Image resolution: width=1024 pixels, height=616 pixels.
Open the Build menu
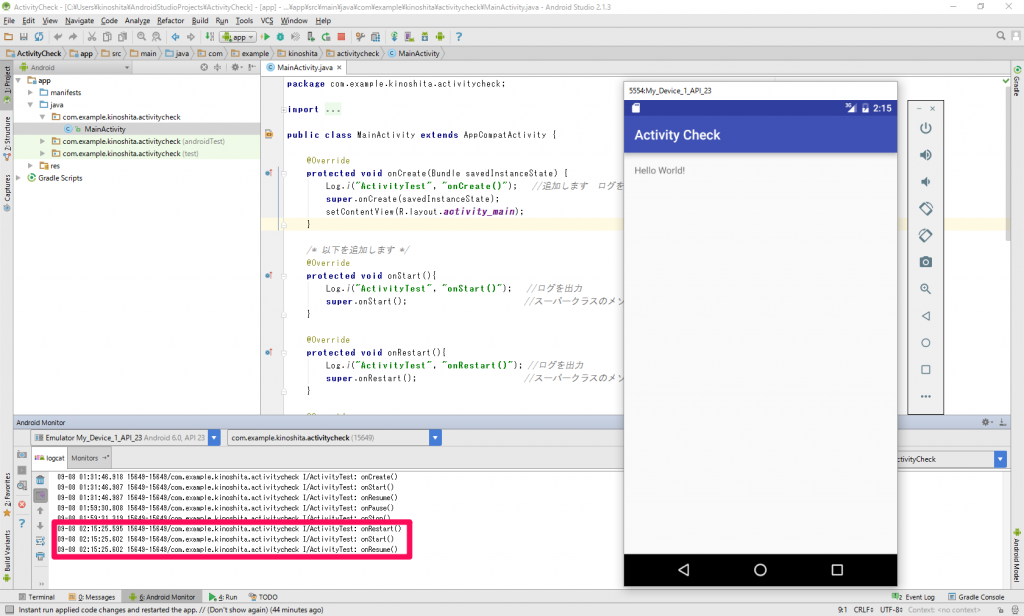coord(200,21)
